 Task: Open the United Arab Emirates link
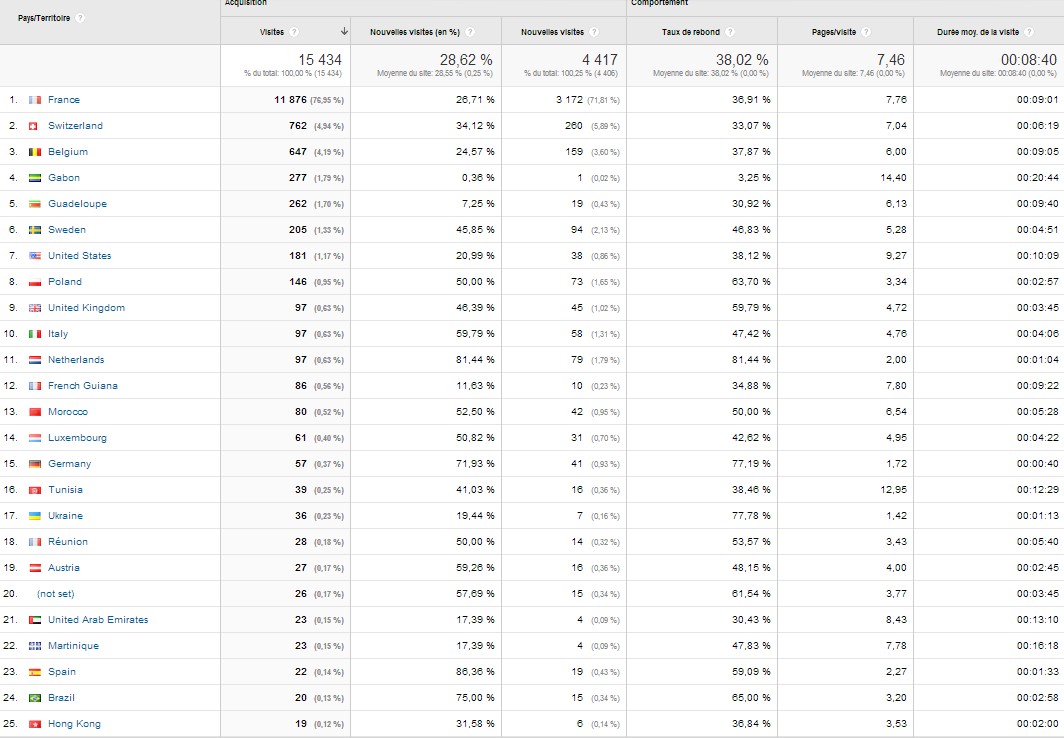pos(98,620)
